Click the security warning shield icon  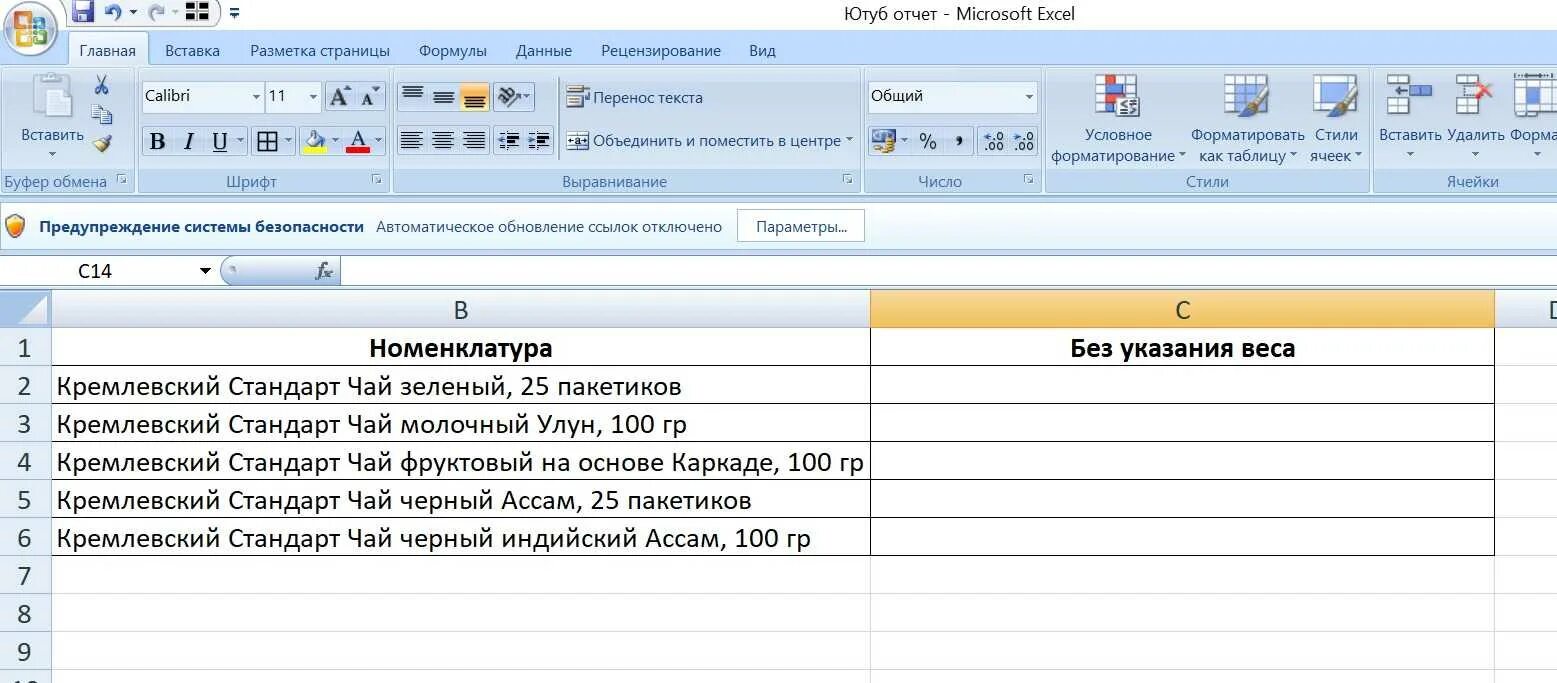tap(15, 227)
